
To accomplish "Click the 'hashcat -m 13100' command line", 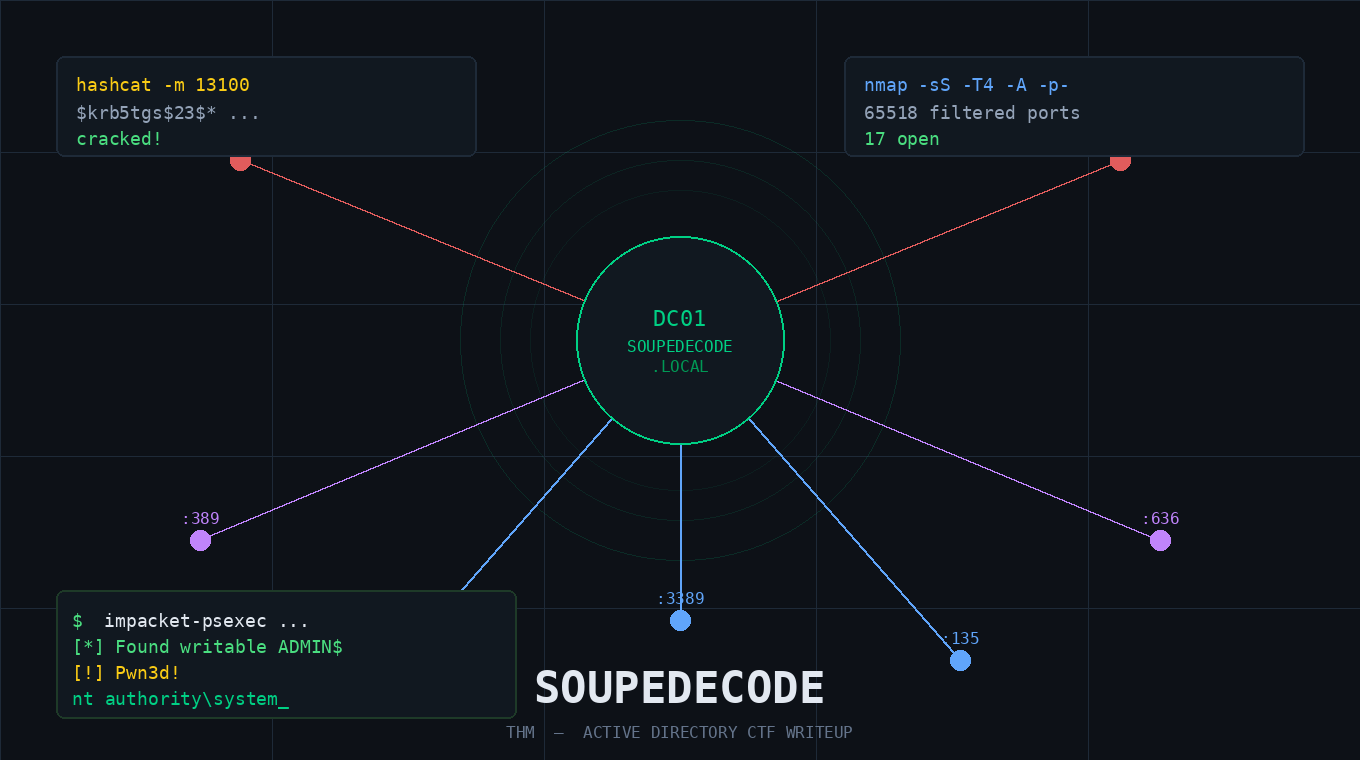I will click(163, 86).
